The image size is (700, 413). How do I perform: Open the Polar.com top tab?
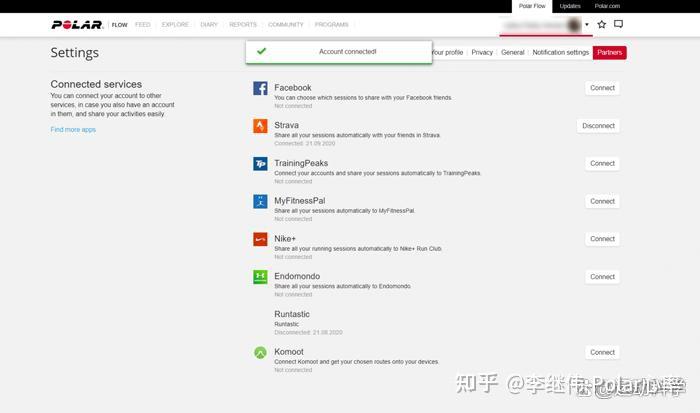[x=607, y=6]
